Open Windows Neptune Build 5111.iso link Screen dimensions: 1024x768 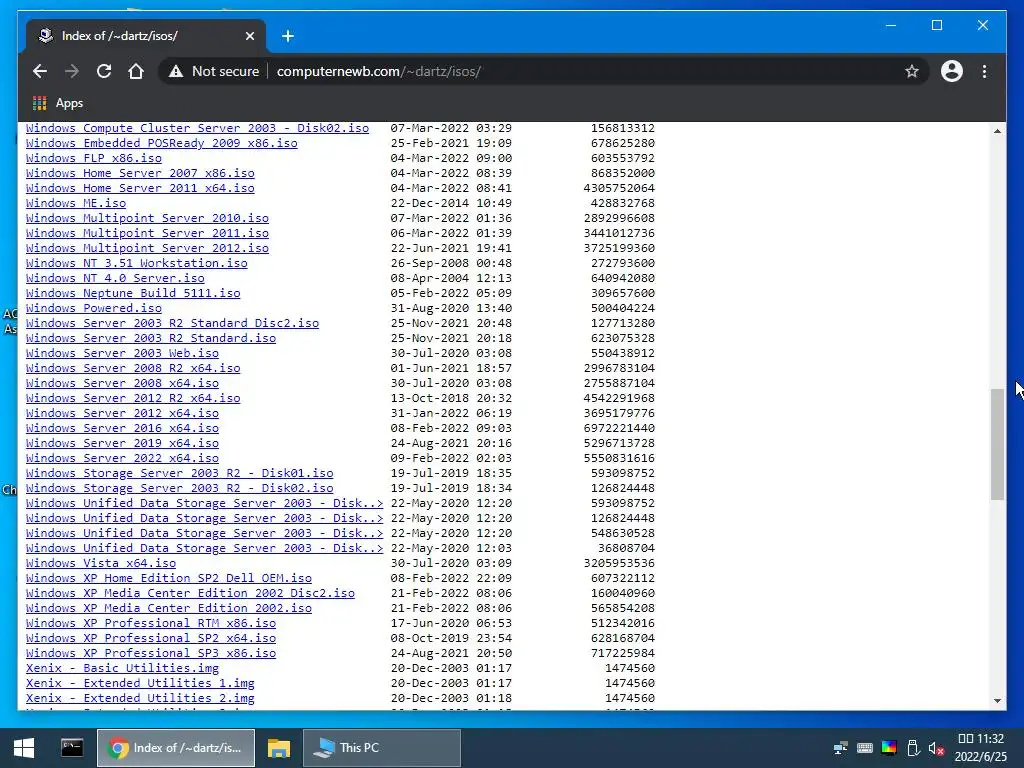(x=133, y=293)
